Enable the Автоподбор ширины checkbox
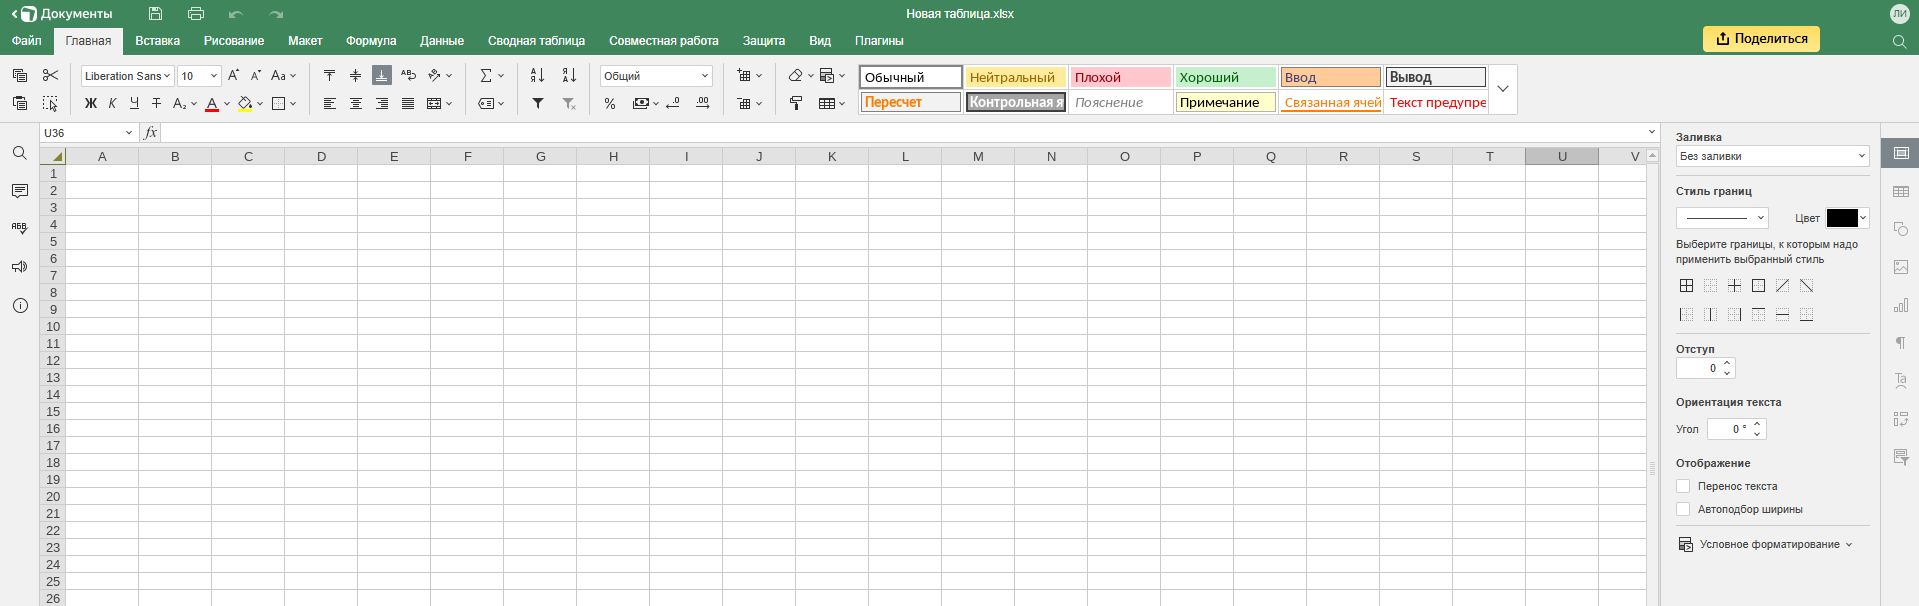 1683,509
